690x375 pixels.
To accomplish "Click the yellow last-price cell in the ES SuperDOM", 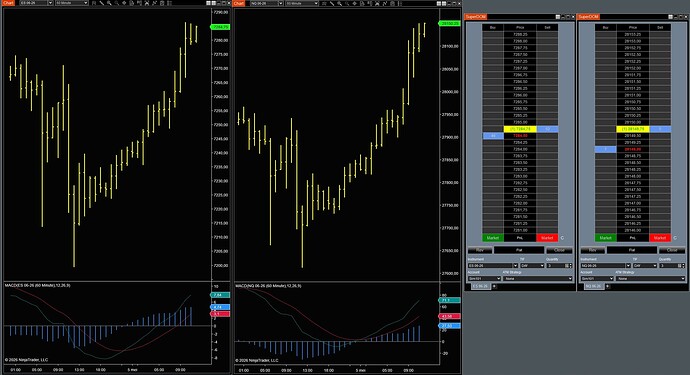I will [x=520, y=129].
